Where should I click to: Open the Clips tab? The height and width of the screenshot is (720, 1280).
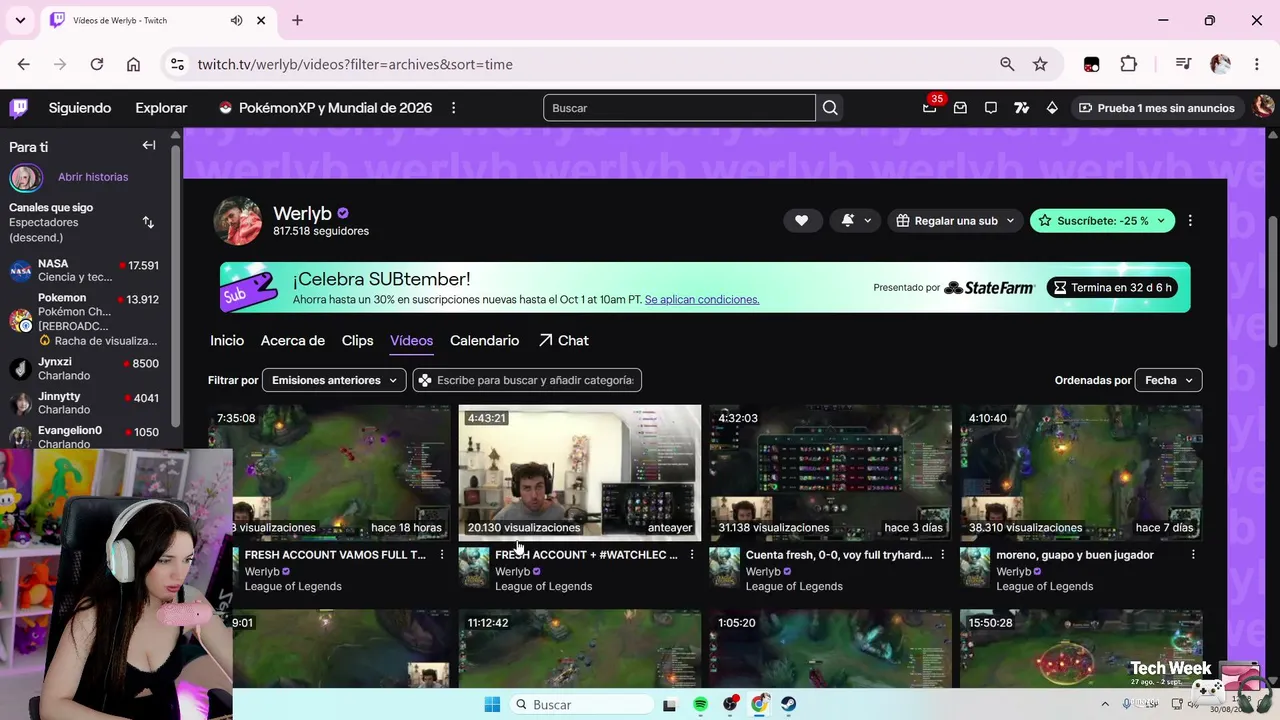pyautogui.click(x=357, y=340)
